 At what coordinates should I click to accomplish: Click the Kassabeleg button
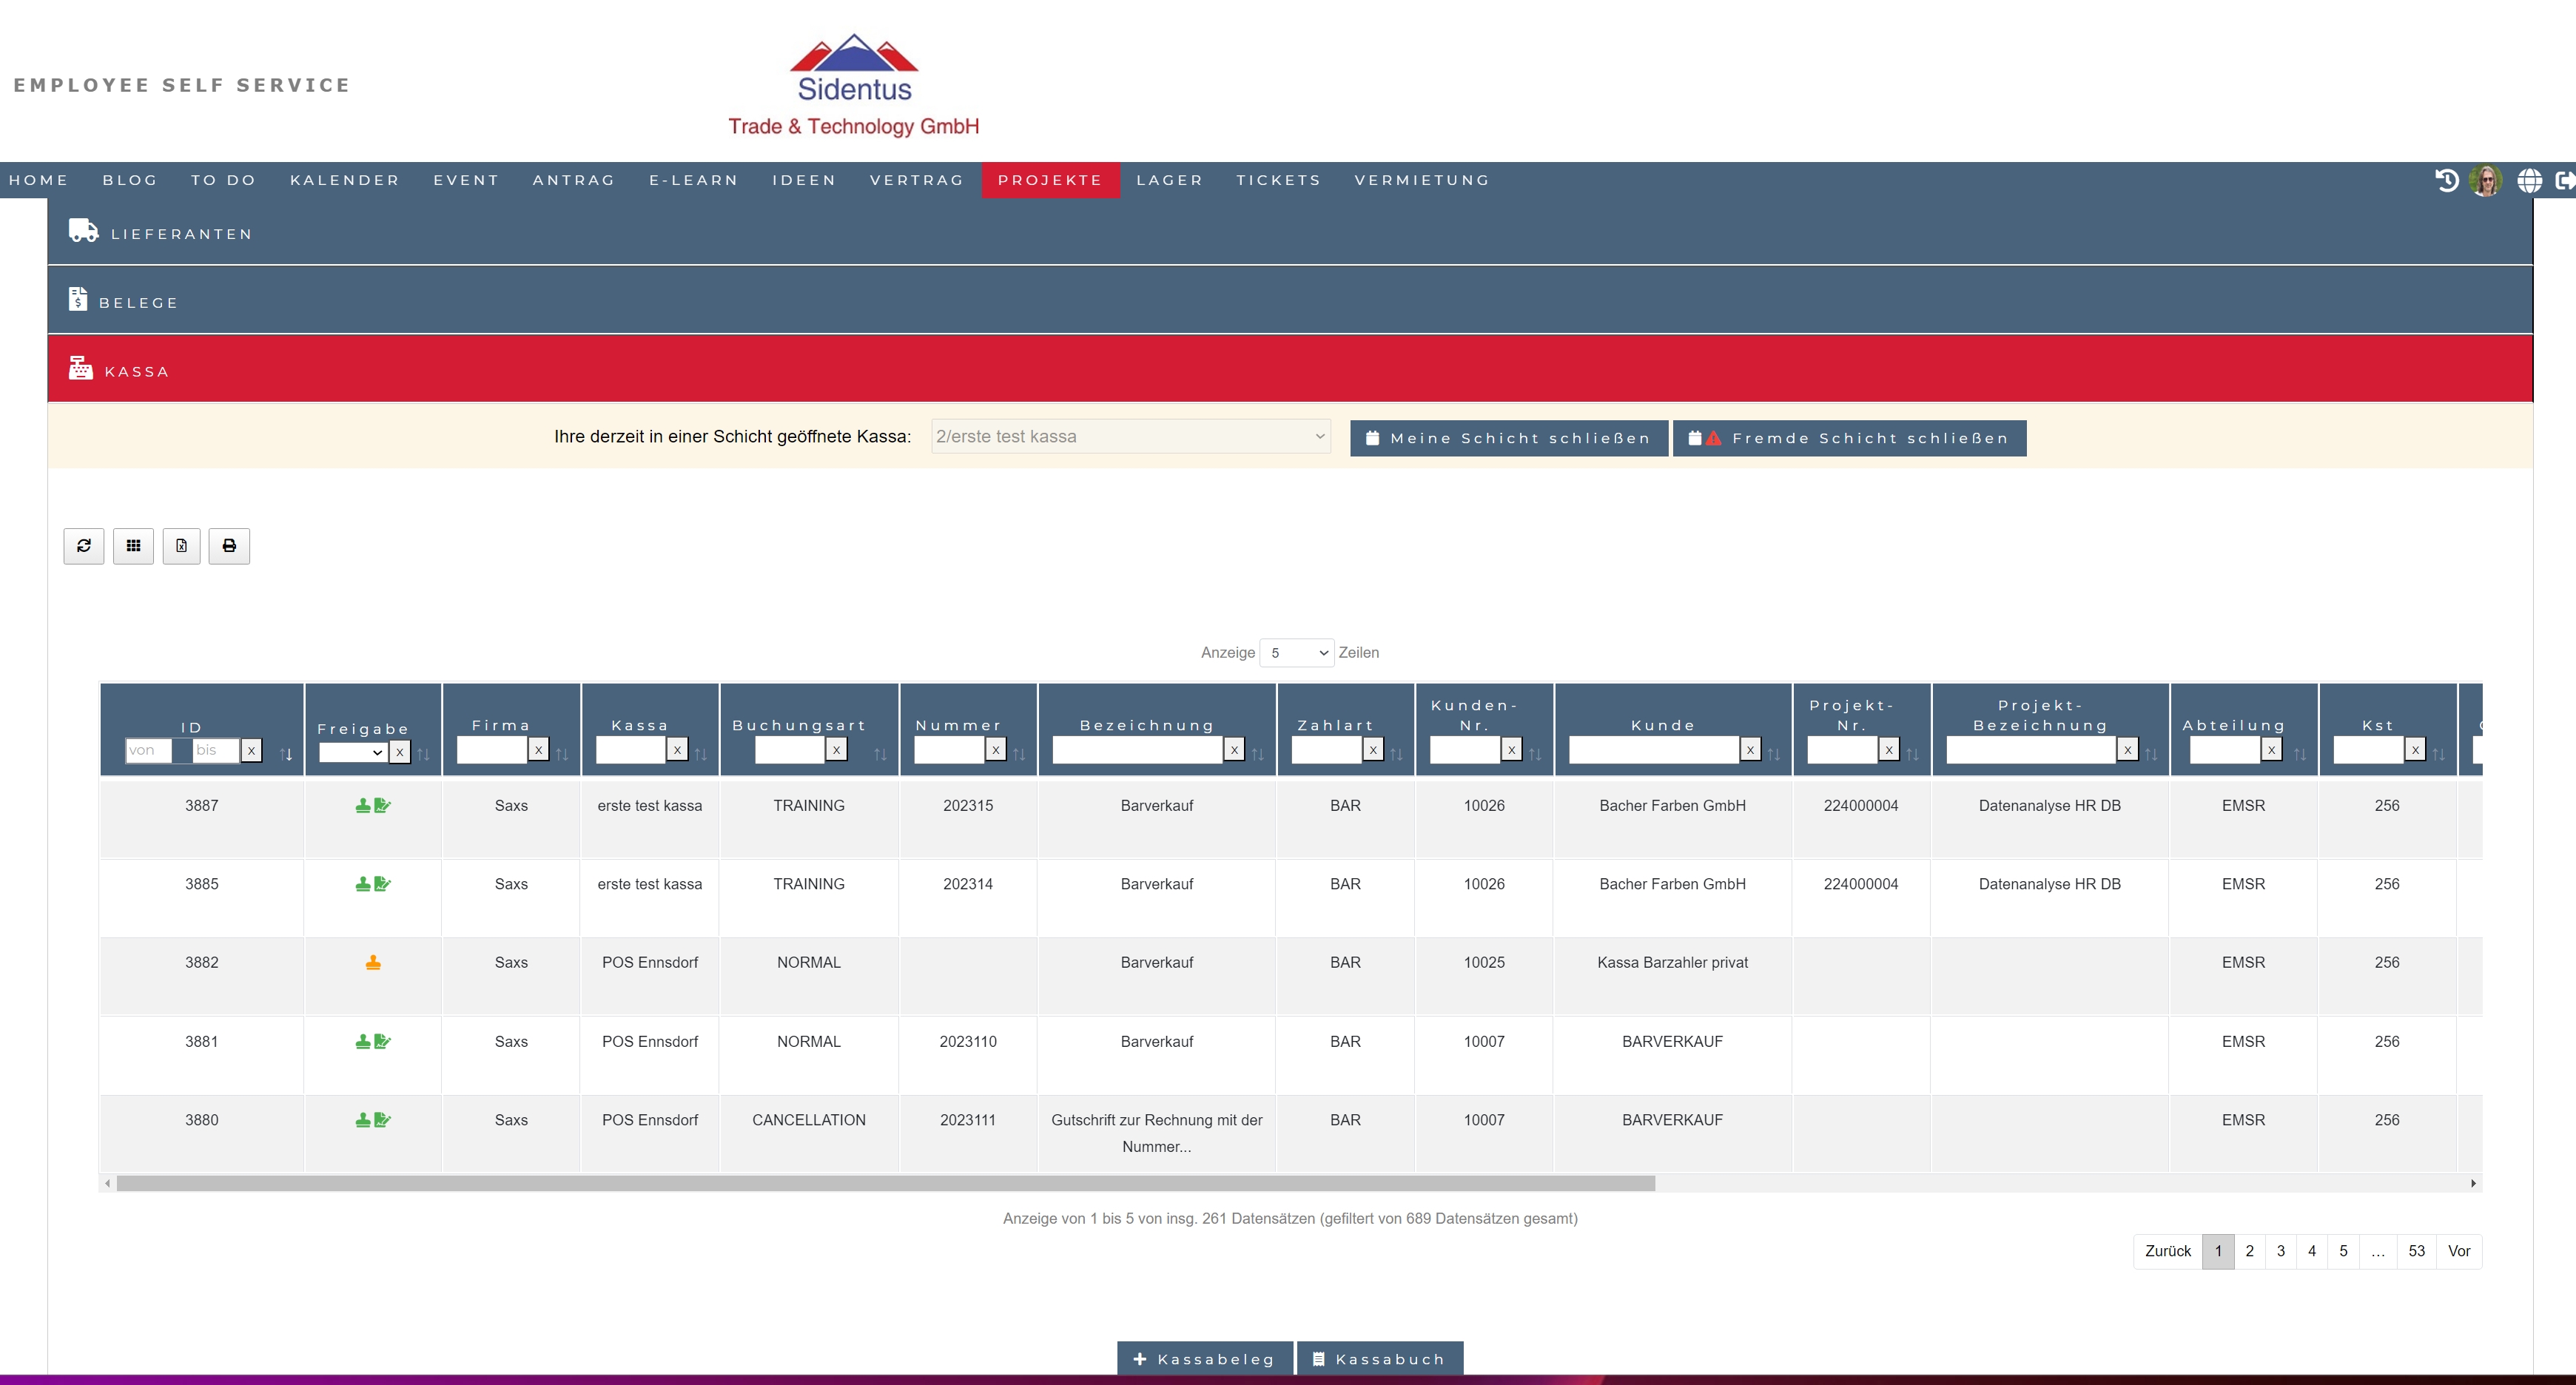coord(1204,1359)
